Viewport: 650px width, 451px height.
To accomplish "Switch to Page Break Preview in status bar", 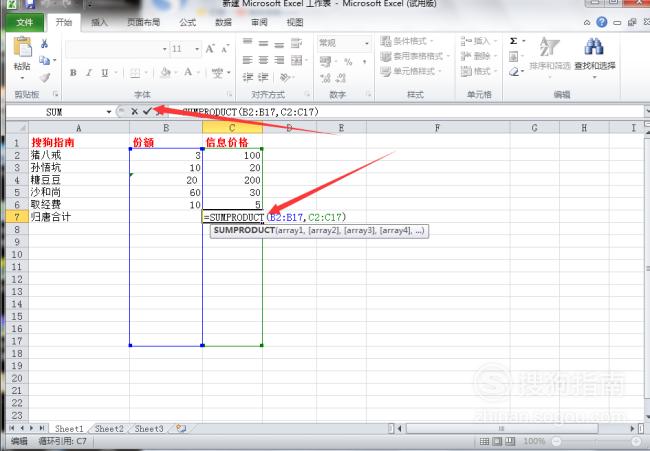I will pos(510,441).
